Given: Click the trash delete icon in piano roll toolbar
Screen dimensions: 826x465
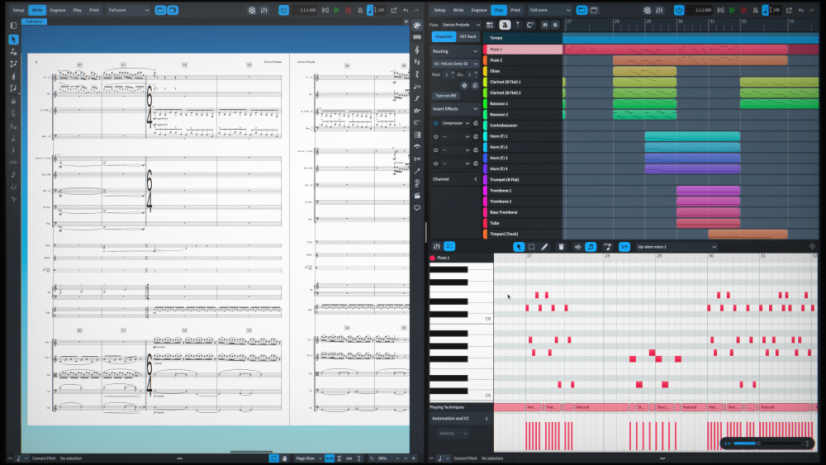Looking at the screenshot, I should [561, 246].
